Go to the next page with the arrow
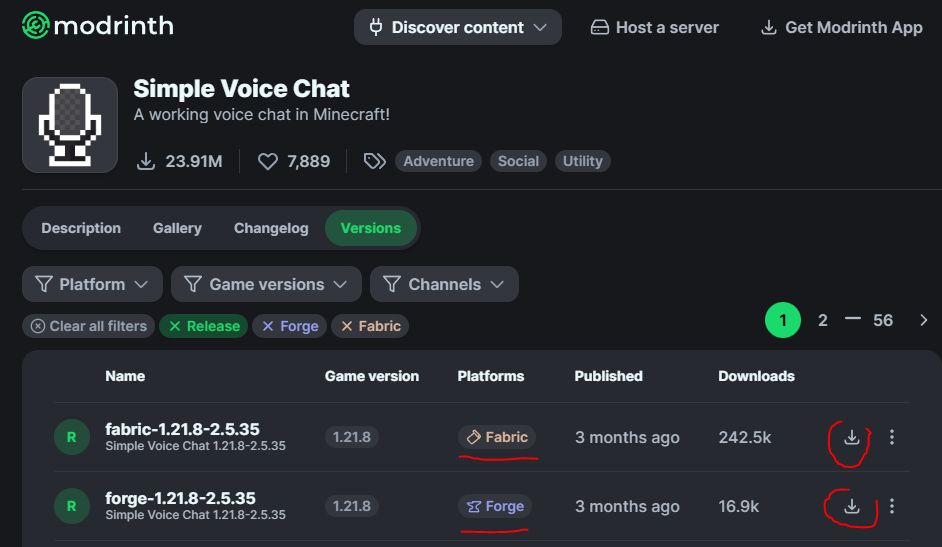The image size is (942, 547). pos(923,320)
